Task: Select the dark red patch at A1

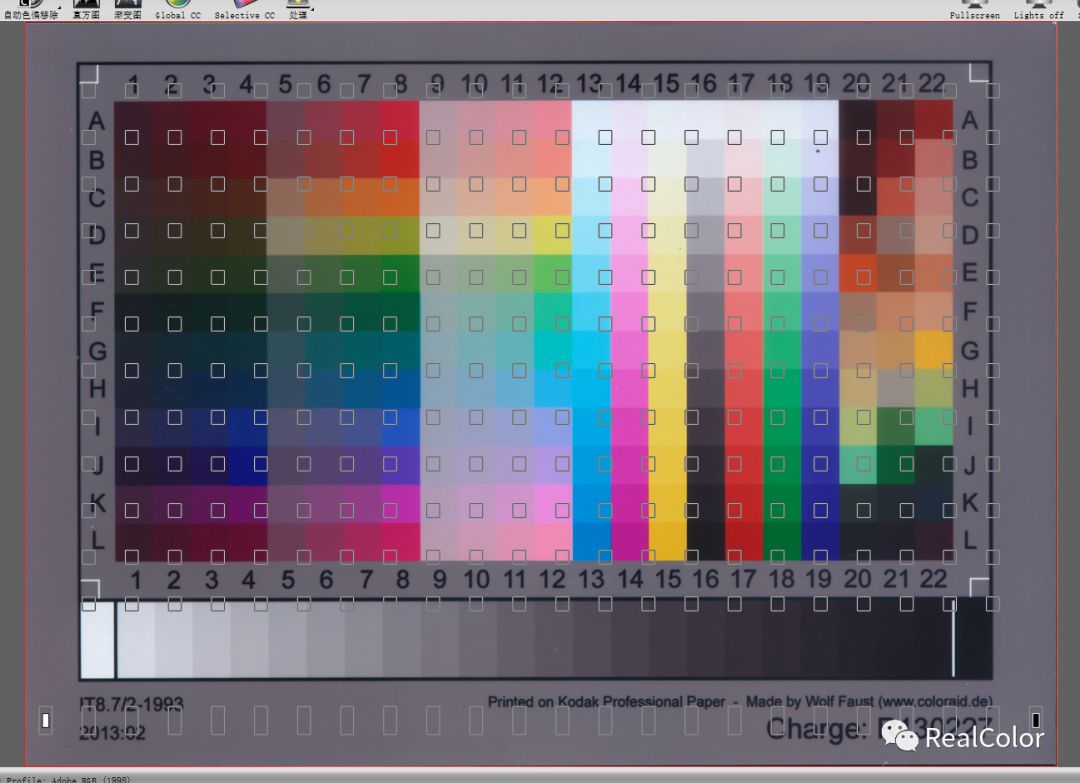Action: 135,120
